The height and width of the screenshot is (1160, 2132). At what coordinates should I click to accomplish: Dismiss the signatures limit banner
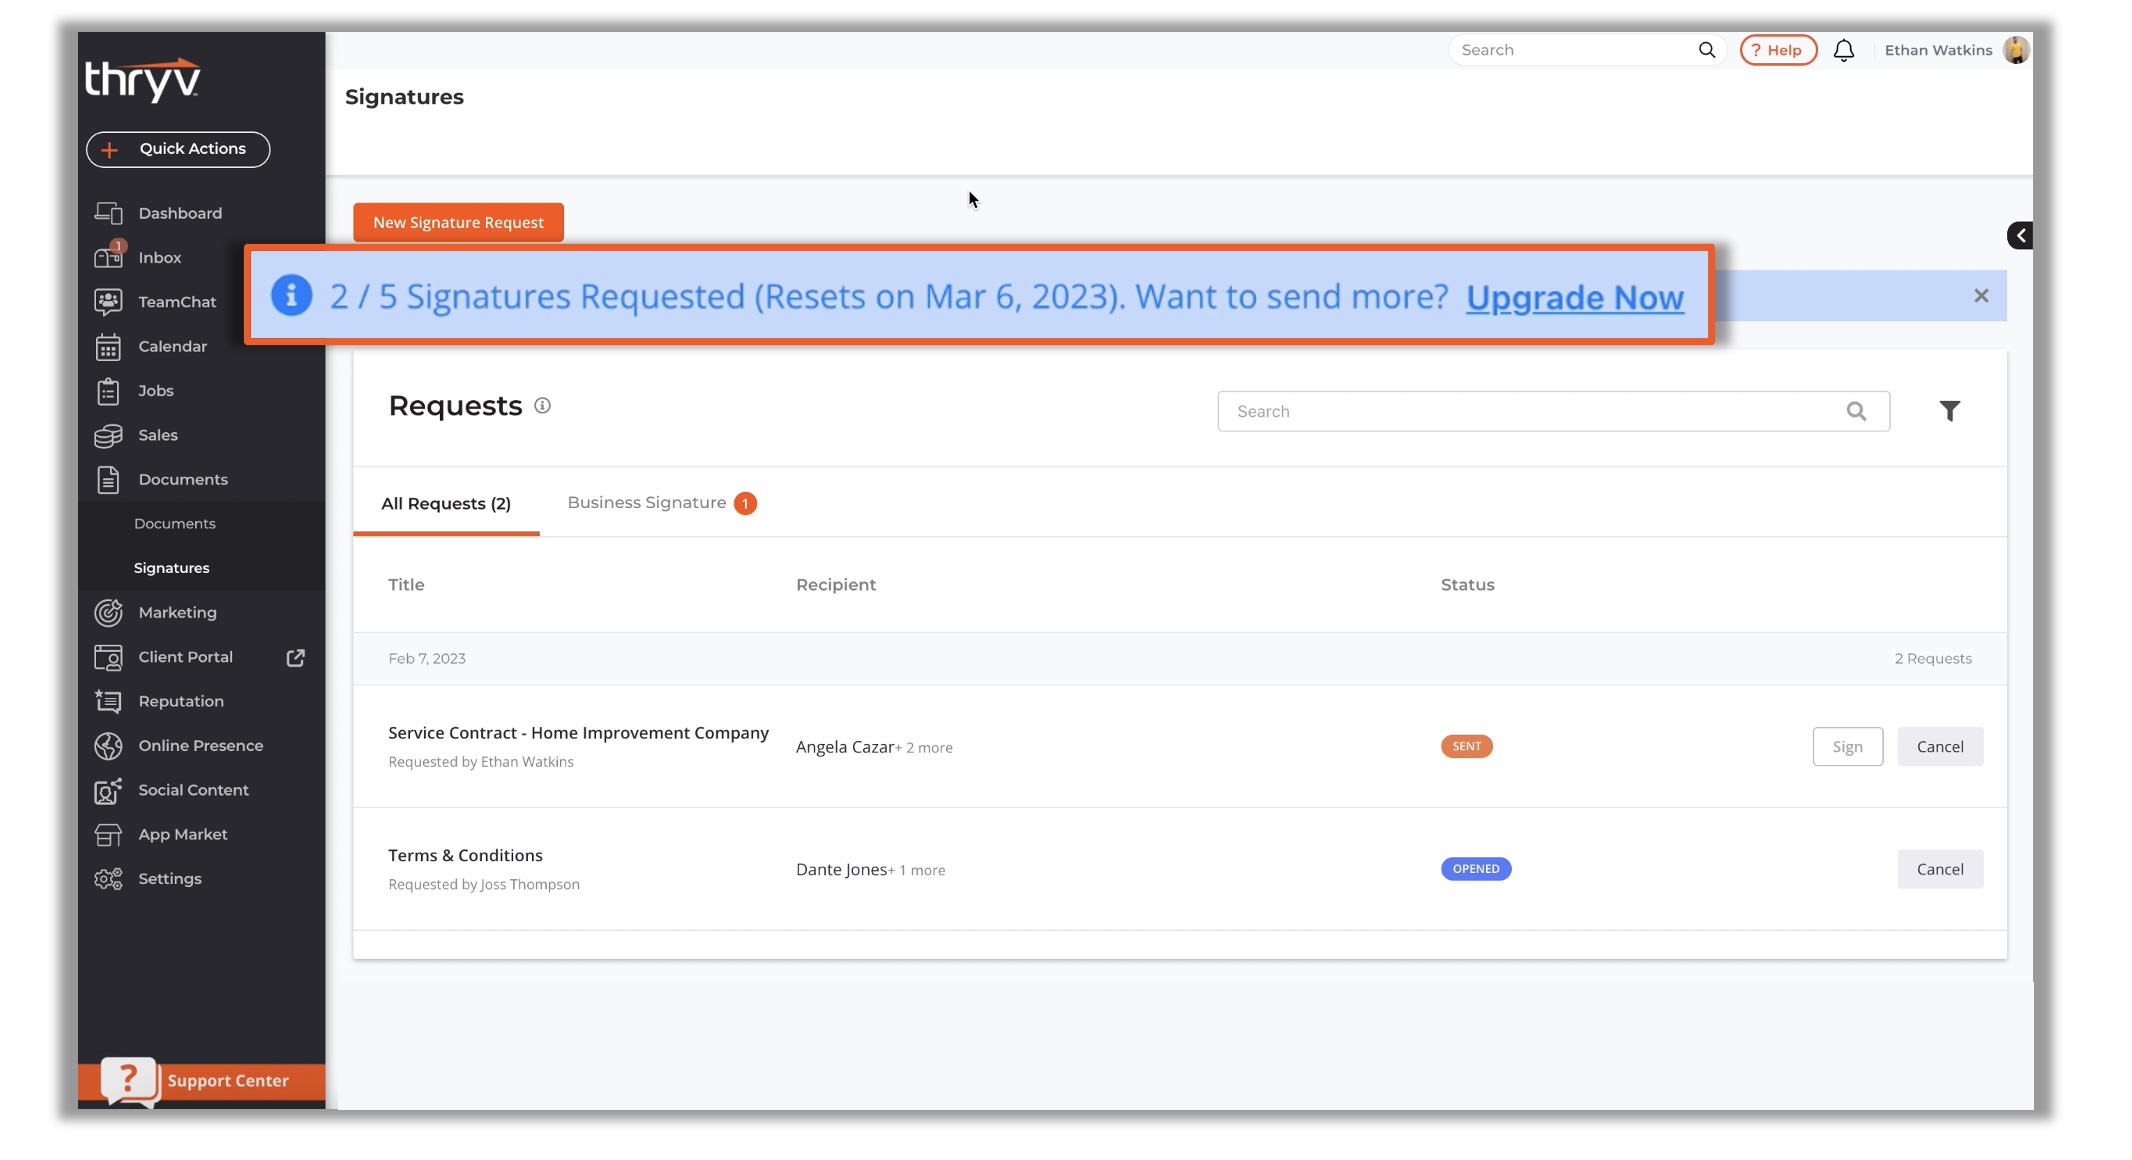pos(1981,296)
